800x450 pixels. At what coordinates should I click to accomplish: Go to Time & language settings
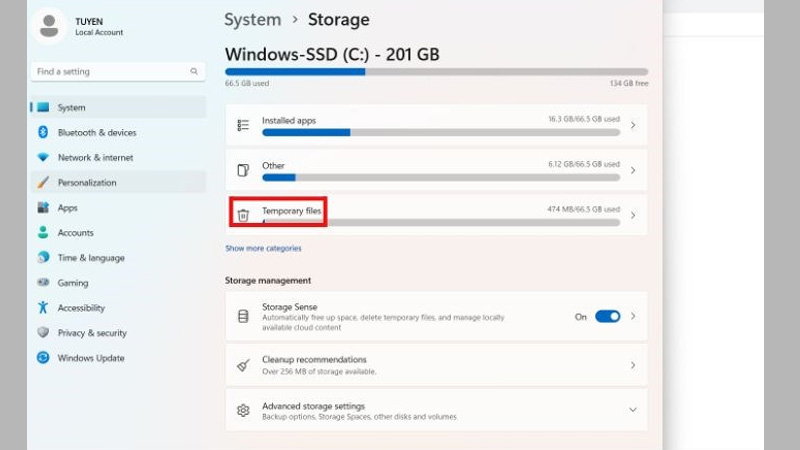tap(91, 258)
